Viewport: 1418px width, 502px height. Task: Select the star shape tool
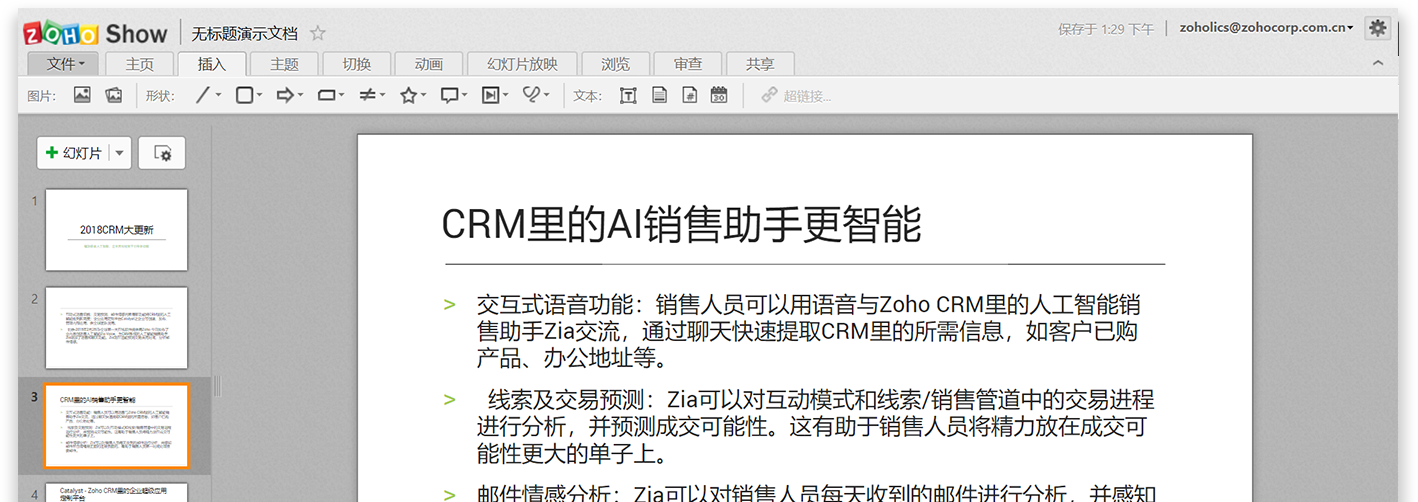pos(408,95)
